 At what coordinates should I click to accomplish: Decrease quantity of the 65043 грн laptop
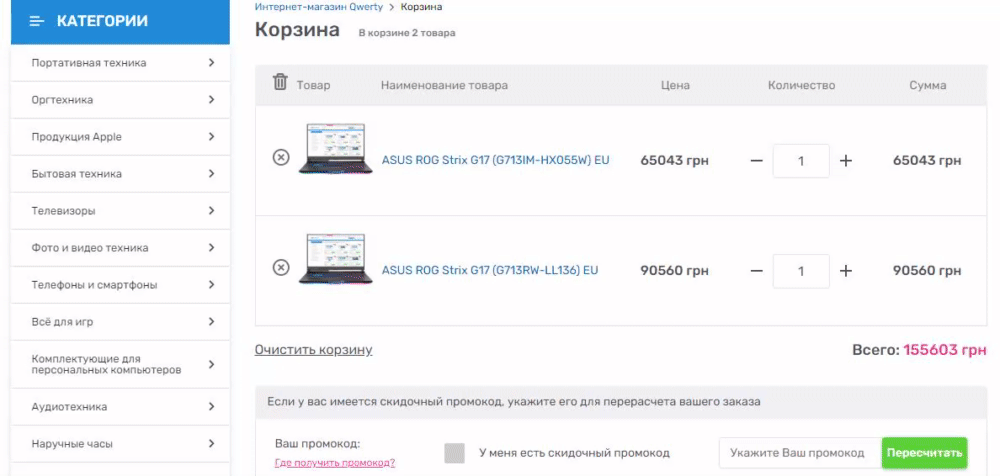[x=756, y=161]
